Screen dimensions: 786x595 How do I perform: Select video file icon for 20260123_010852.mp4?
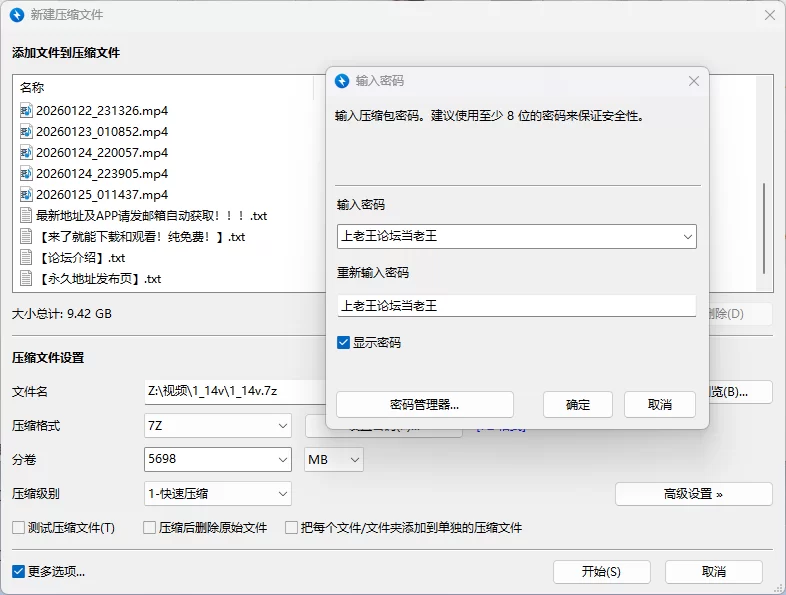click(26, 131)
